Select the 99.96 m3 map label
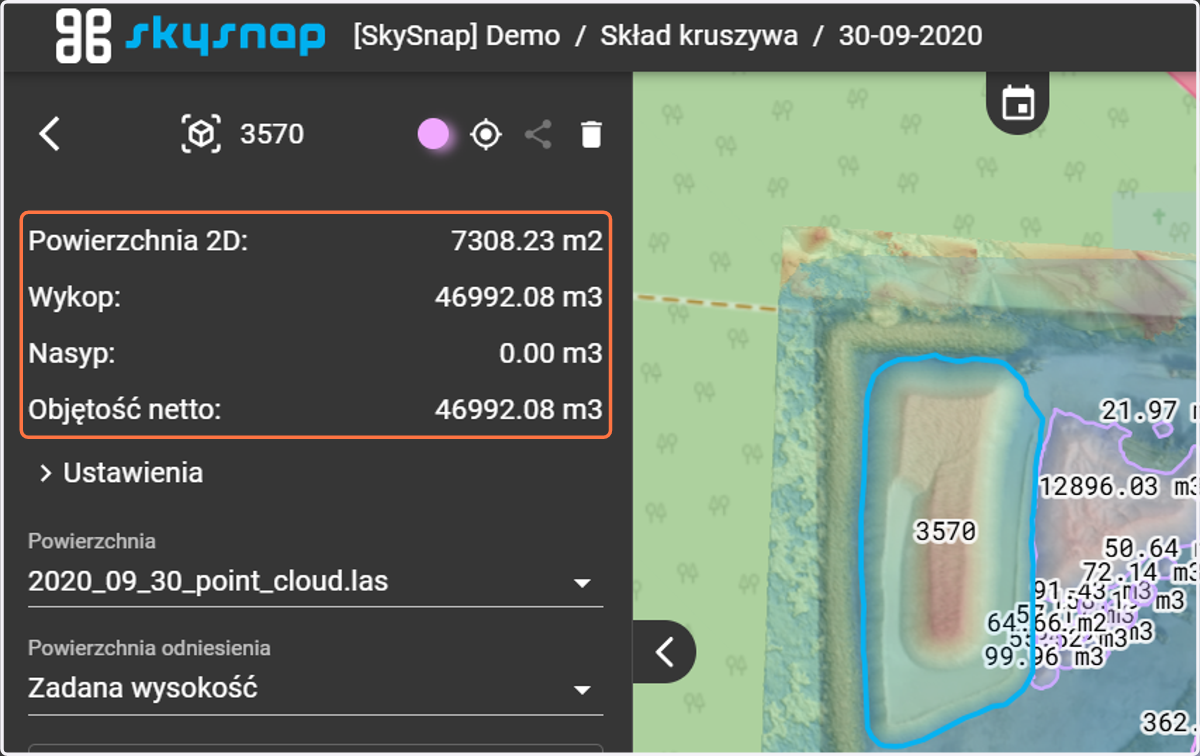 tap(1044, 656)
